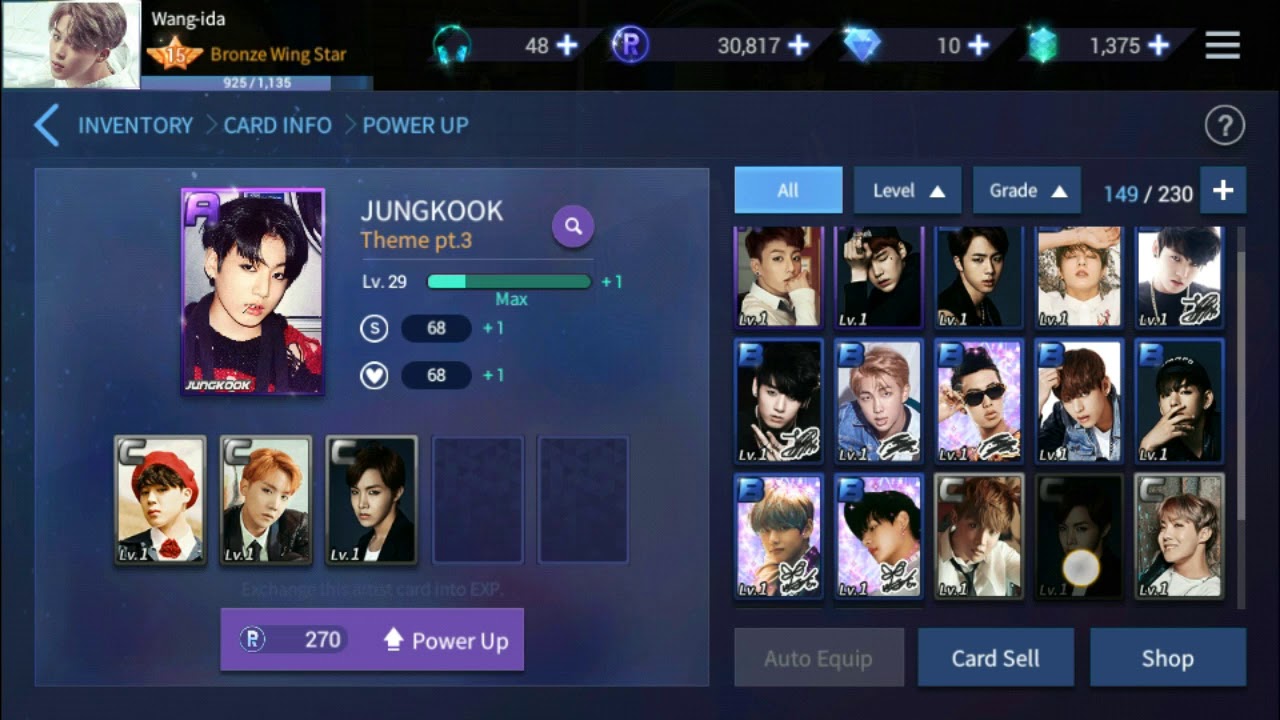
Task: Go to CARD INFO breadcrumb
Action: [x=278, y=126]
